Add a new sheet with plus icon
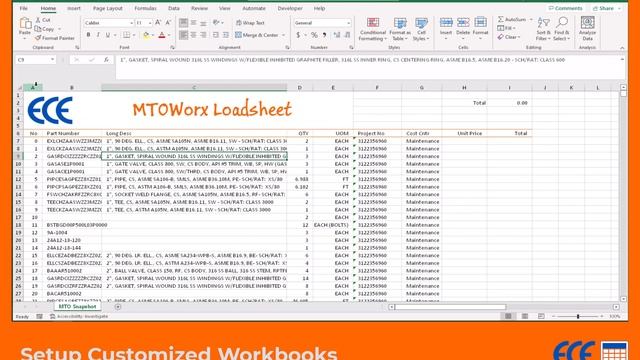The width and height of the screenshot is (640, 360). click(x=118, y=307)
